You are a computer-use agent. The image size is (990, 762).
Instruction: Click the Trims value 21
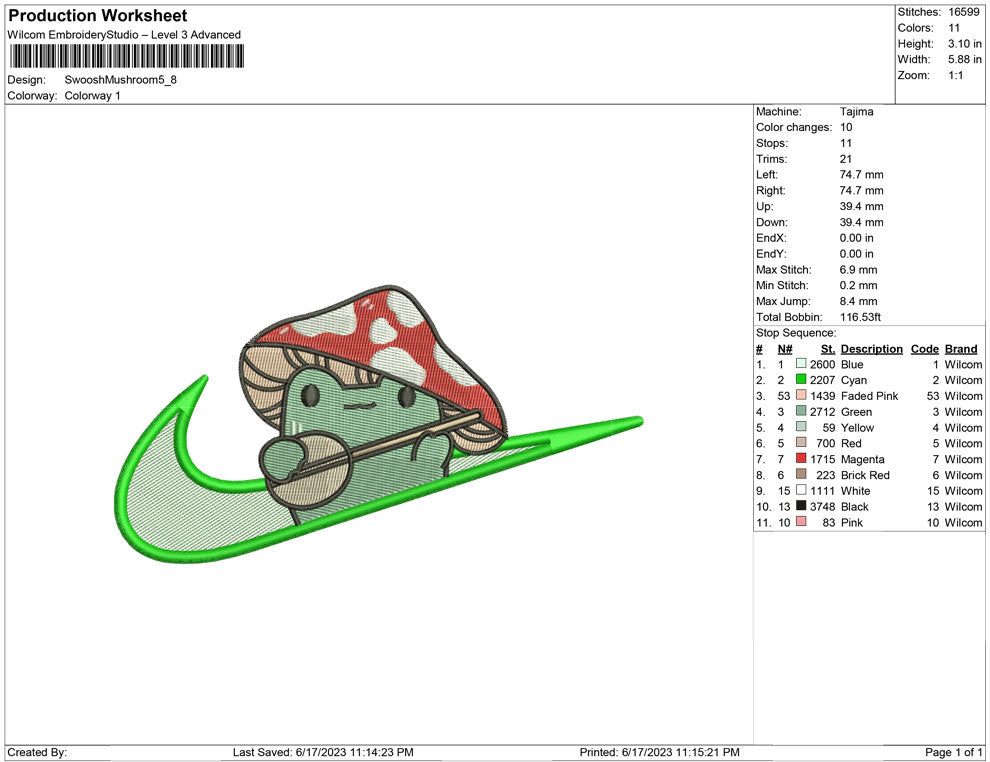[846, 159]
